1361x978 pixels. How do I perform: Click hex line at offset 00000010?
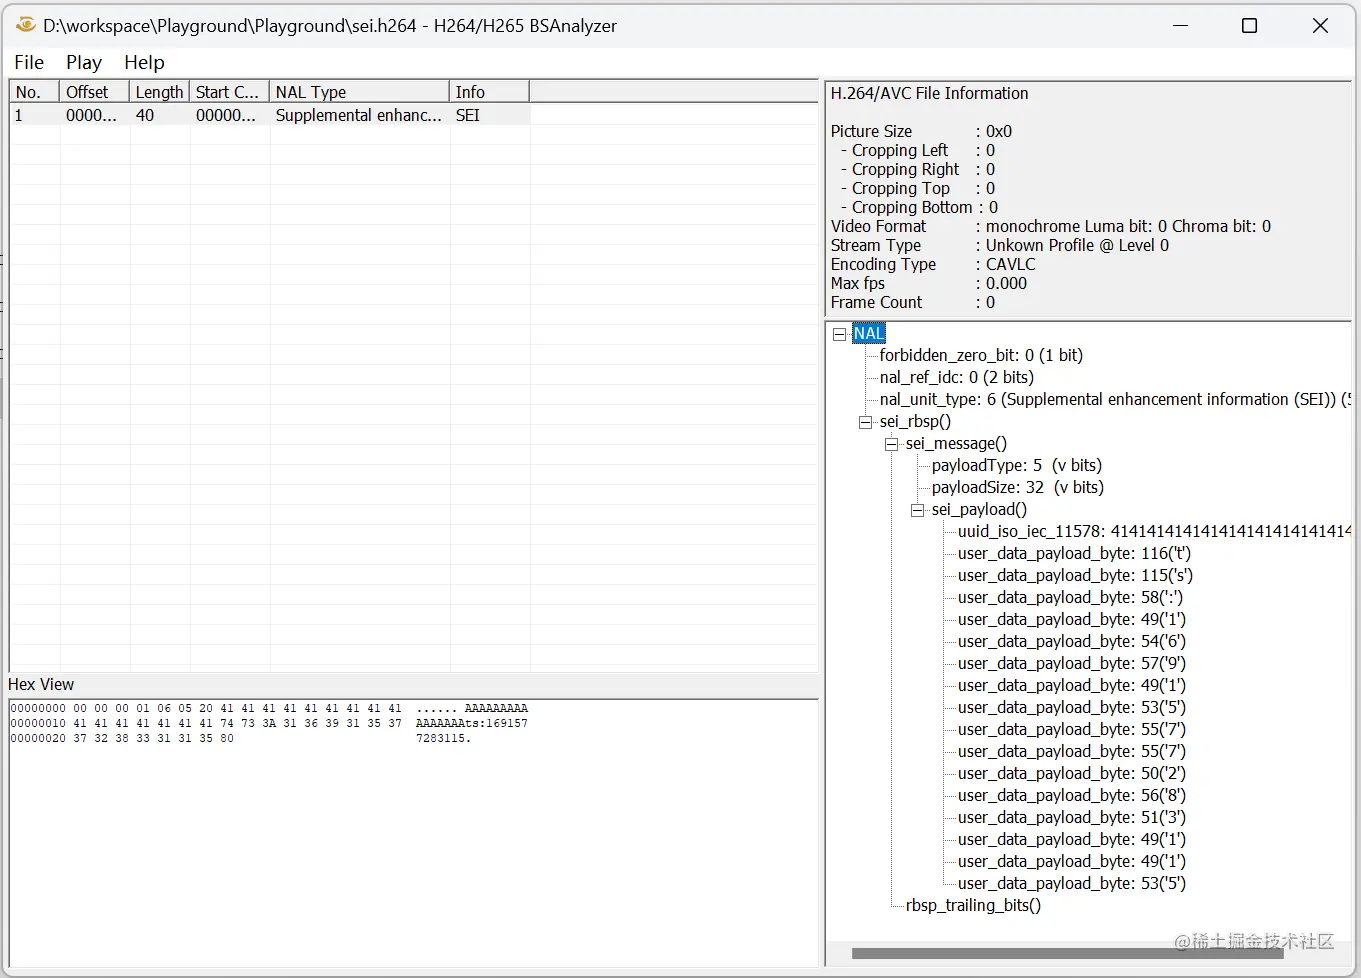coord(269,723)
